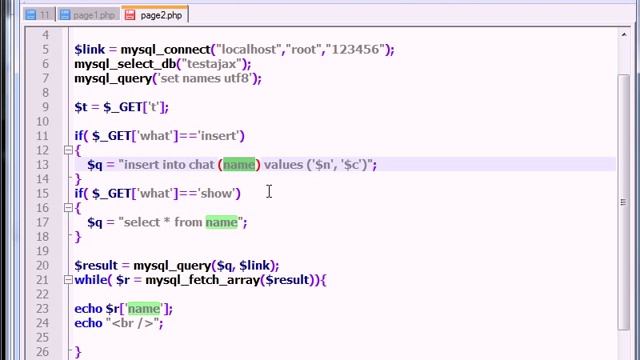Click the blue save icon on tab 11

point(31,15)
